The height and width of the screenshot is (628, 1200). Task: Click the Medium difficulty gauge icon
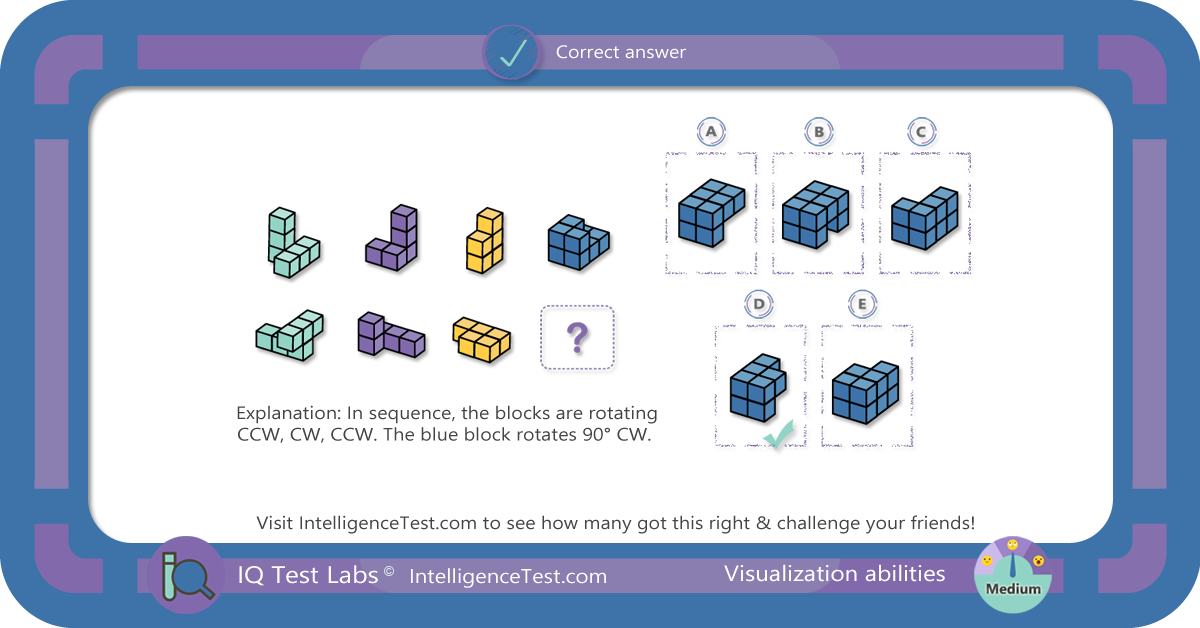pyautogui.click(x=1012, y=574)
